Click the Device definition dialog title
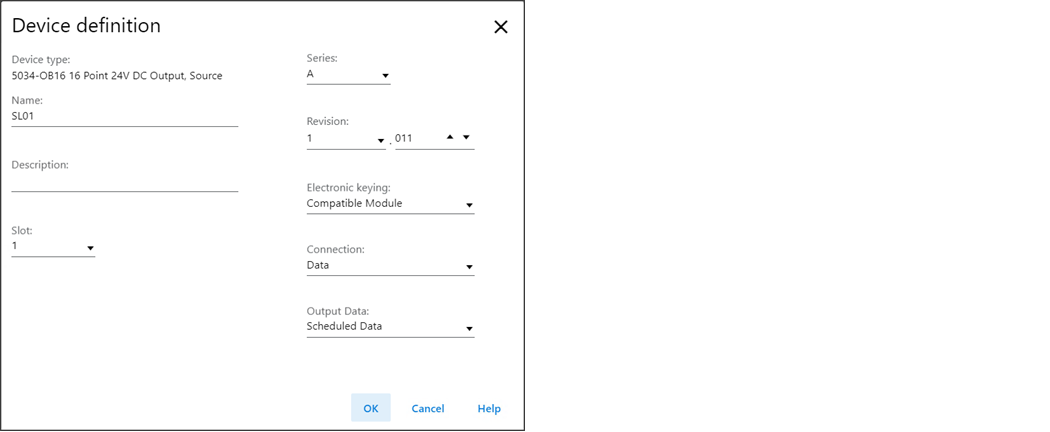The width and height of the screenshot is (1050, 432). pos(86,26)
